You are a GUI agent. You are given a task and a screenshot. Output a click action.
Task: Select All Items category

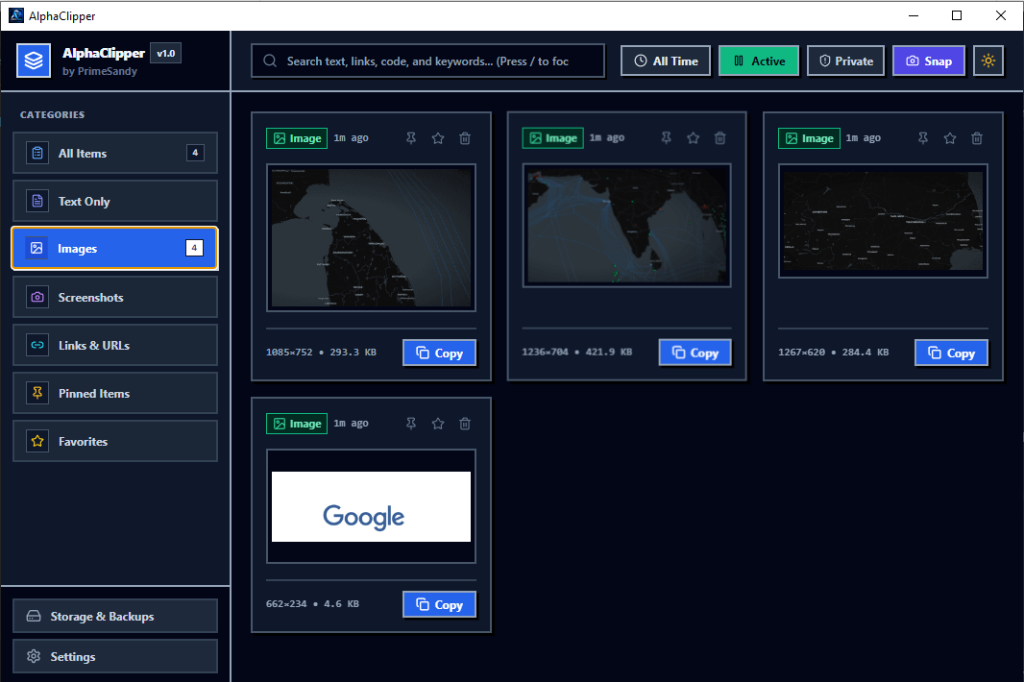tap(115, 153)
